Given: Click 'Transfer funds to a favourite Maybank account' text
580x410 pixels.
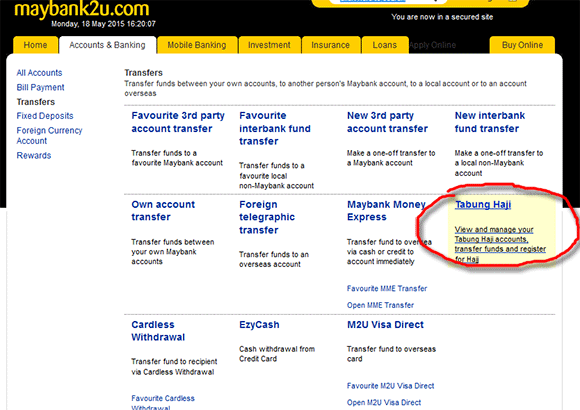Looking at the screenshot, I should tap(177, 158).
